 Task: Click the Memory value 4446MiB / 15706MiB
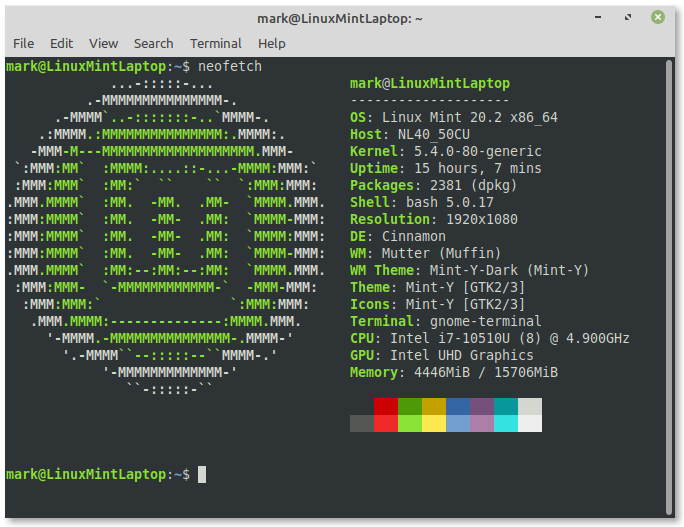point(486,373)
